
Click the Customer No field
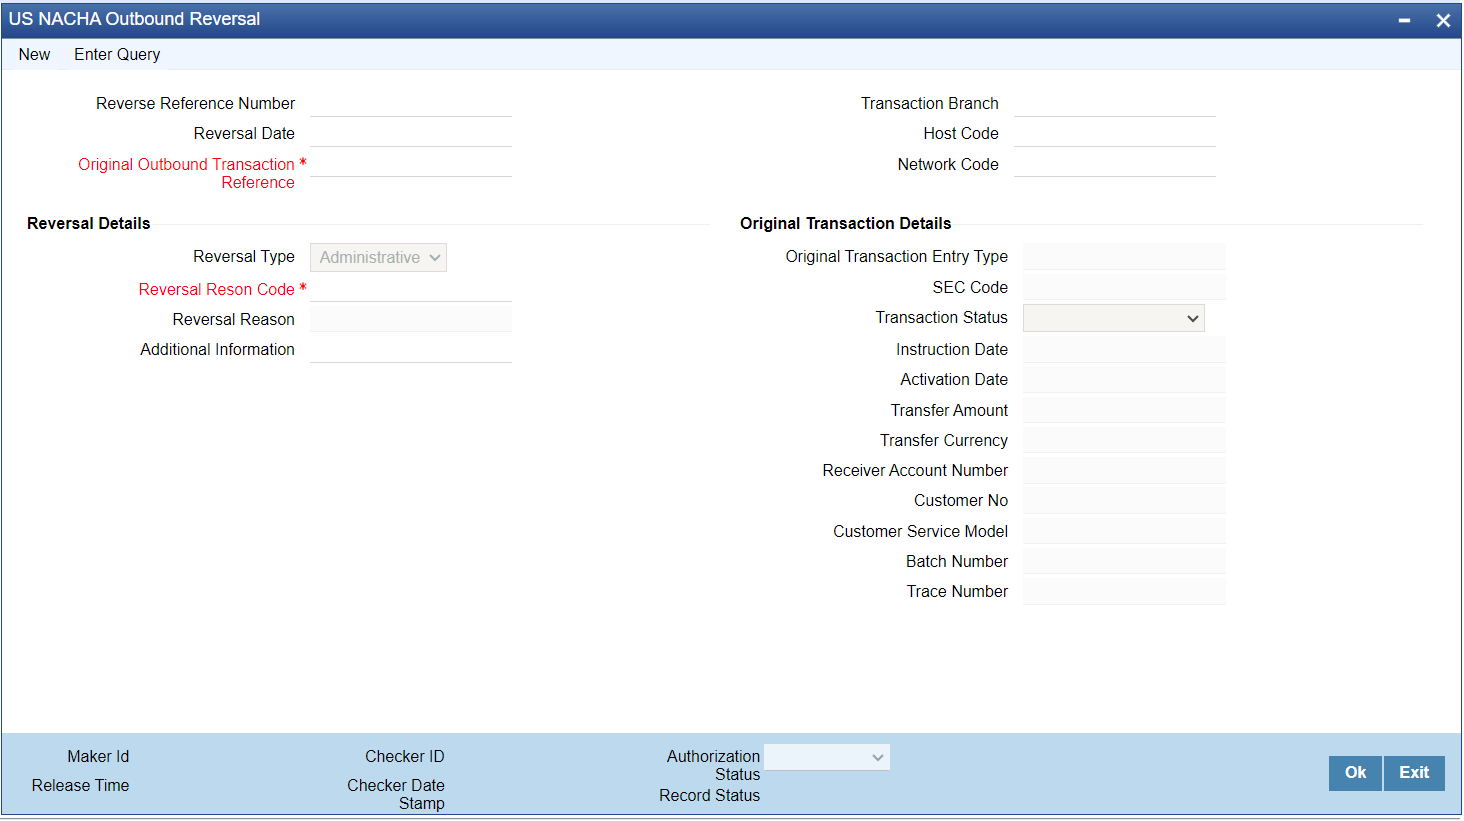pyautogui.click(x=1124, y=500)
